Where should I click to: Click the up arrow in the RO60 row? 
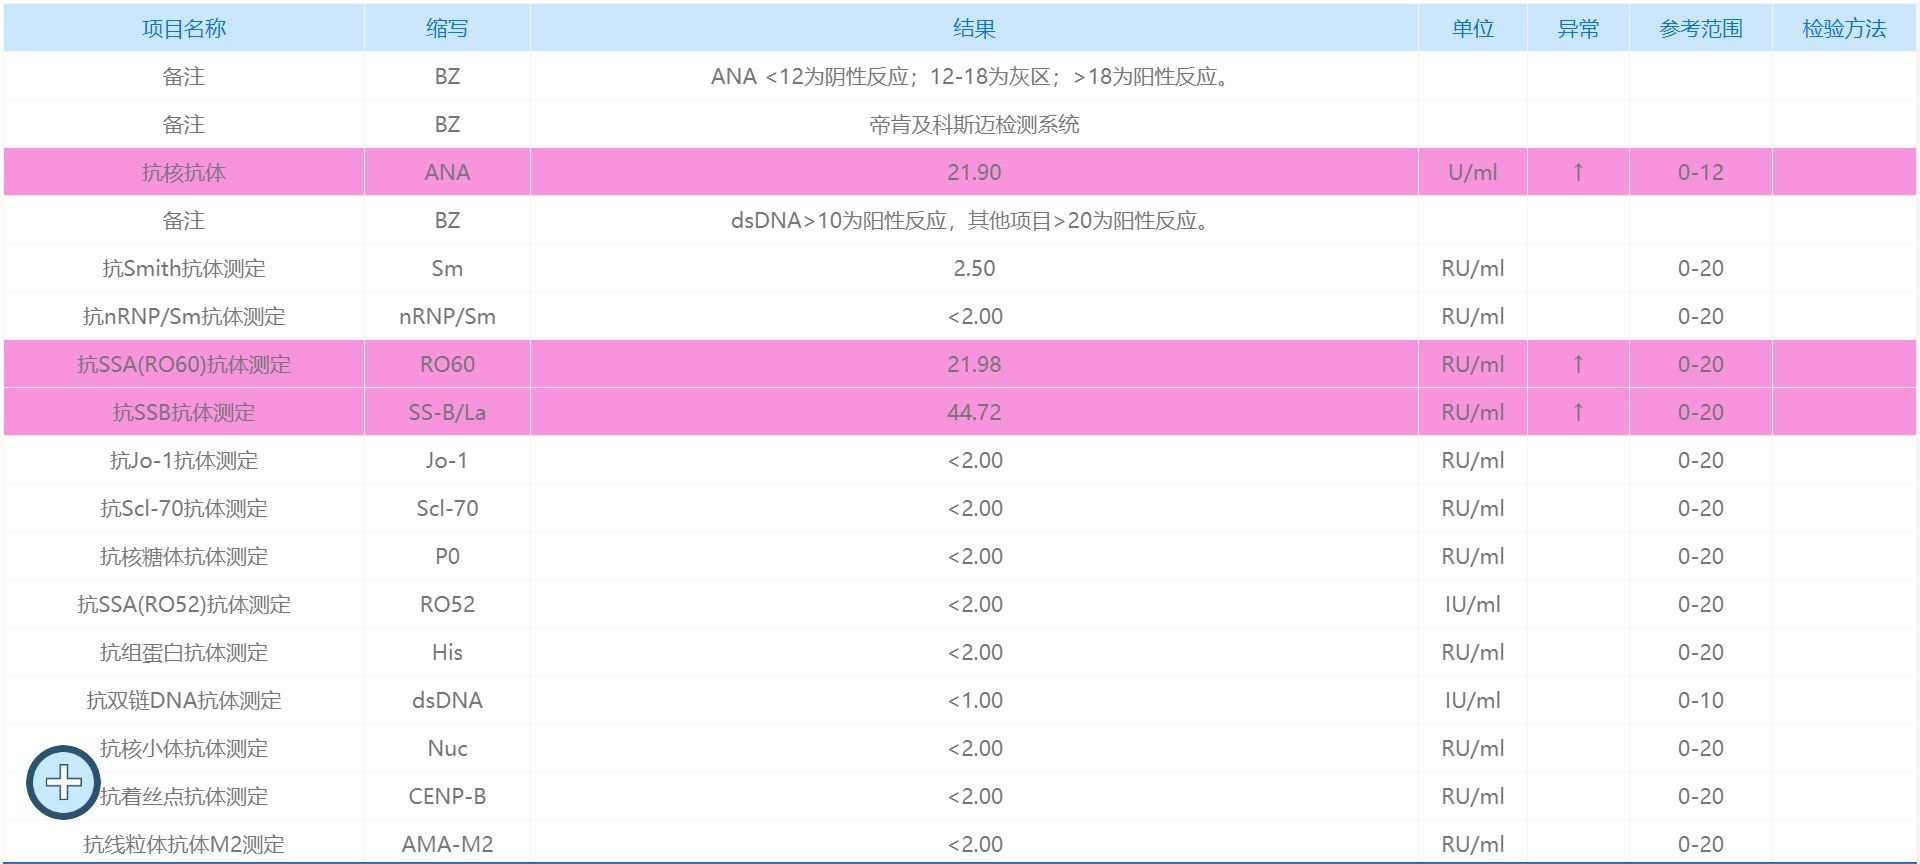click(x=1578, y=364)
